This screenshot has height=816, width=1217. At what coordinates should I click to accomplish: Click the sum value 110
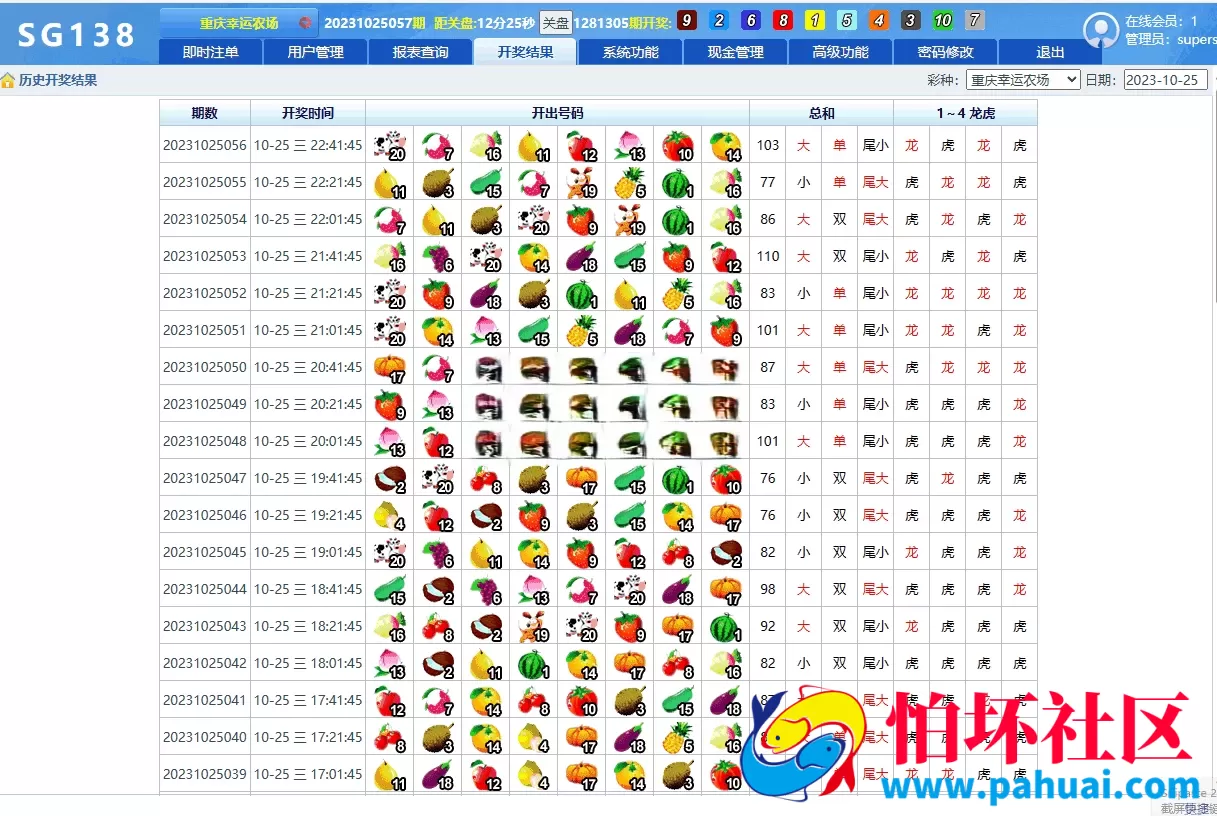click(768, 256)
